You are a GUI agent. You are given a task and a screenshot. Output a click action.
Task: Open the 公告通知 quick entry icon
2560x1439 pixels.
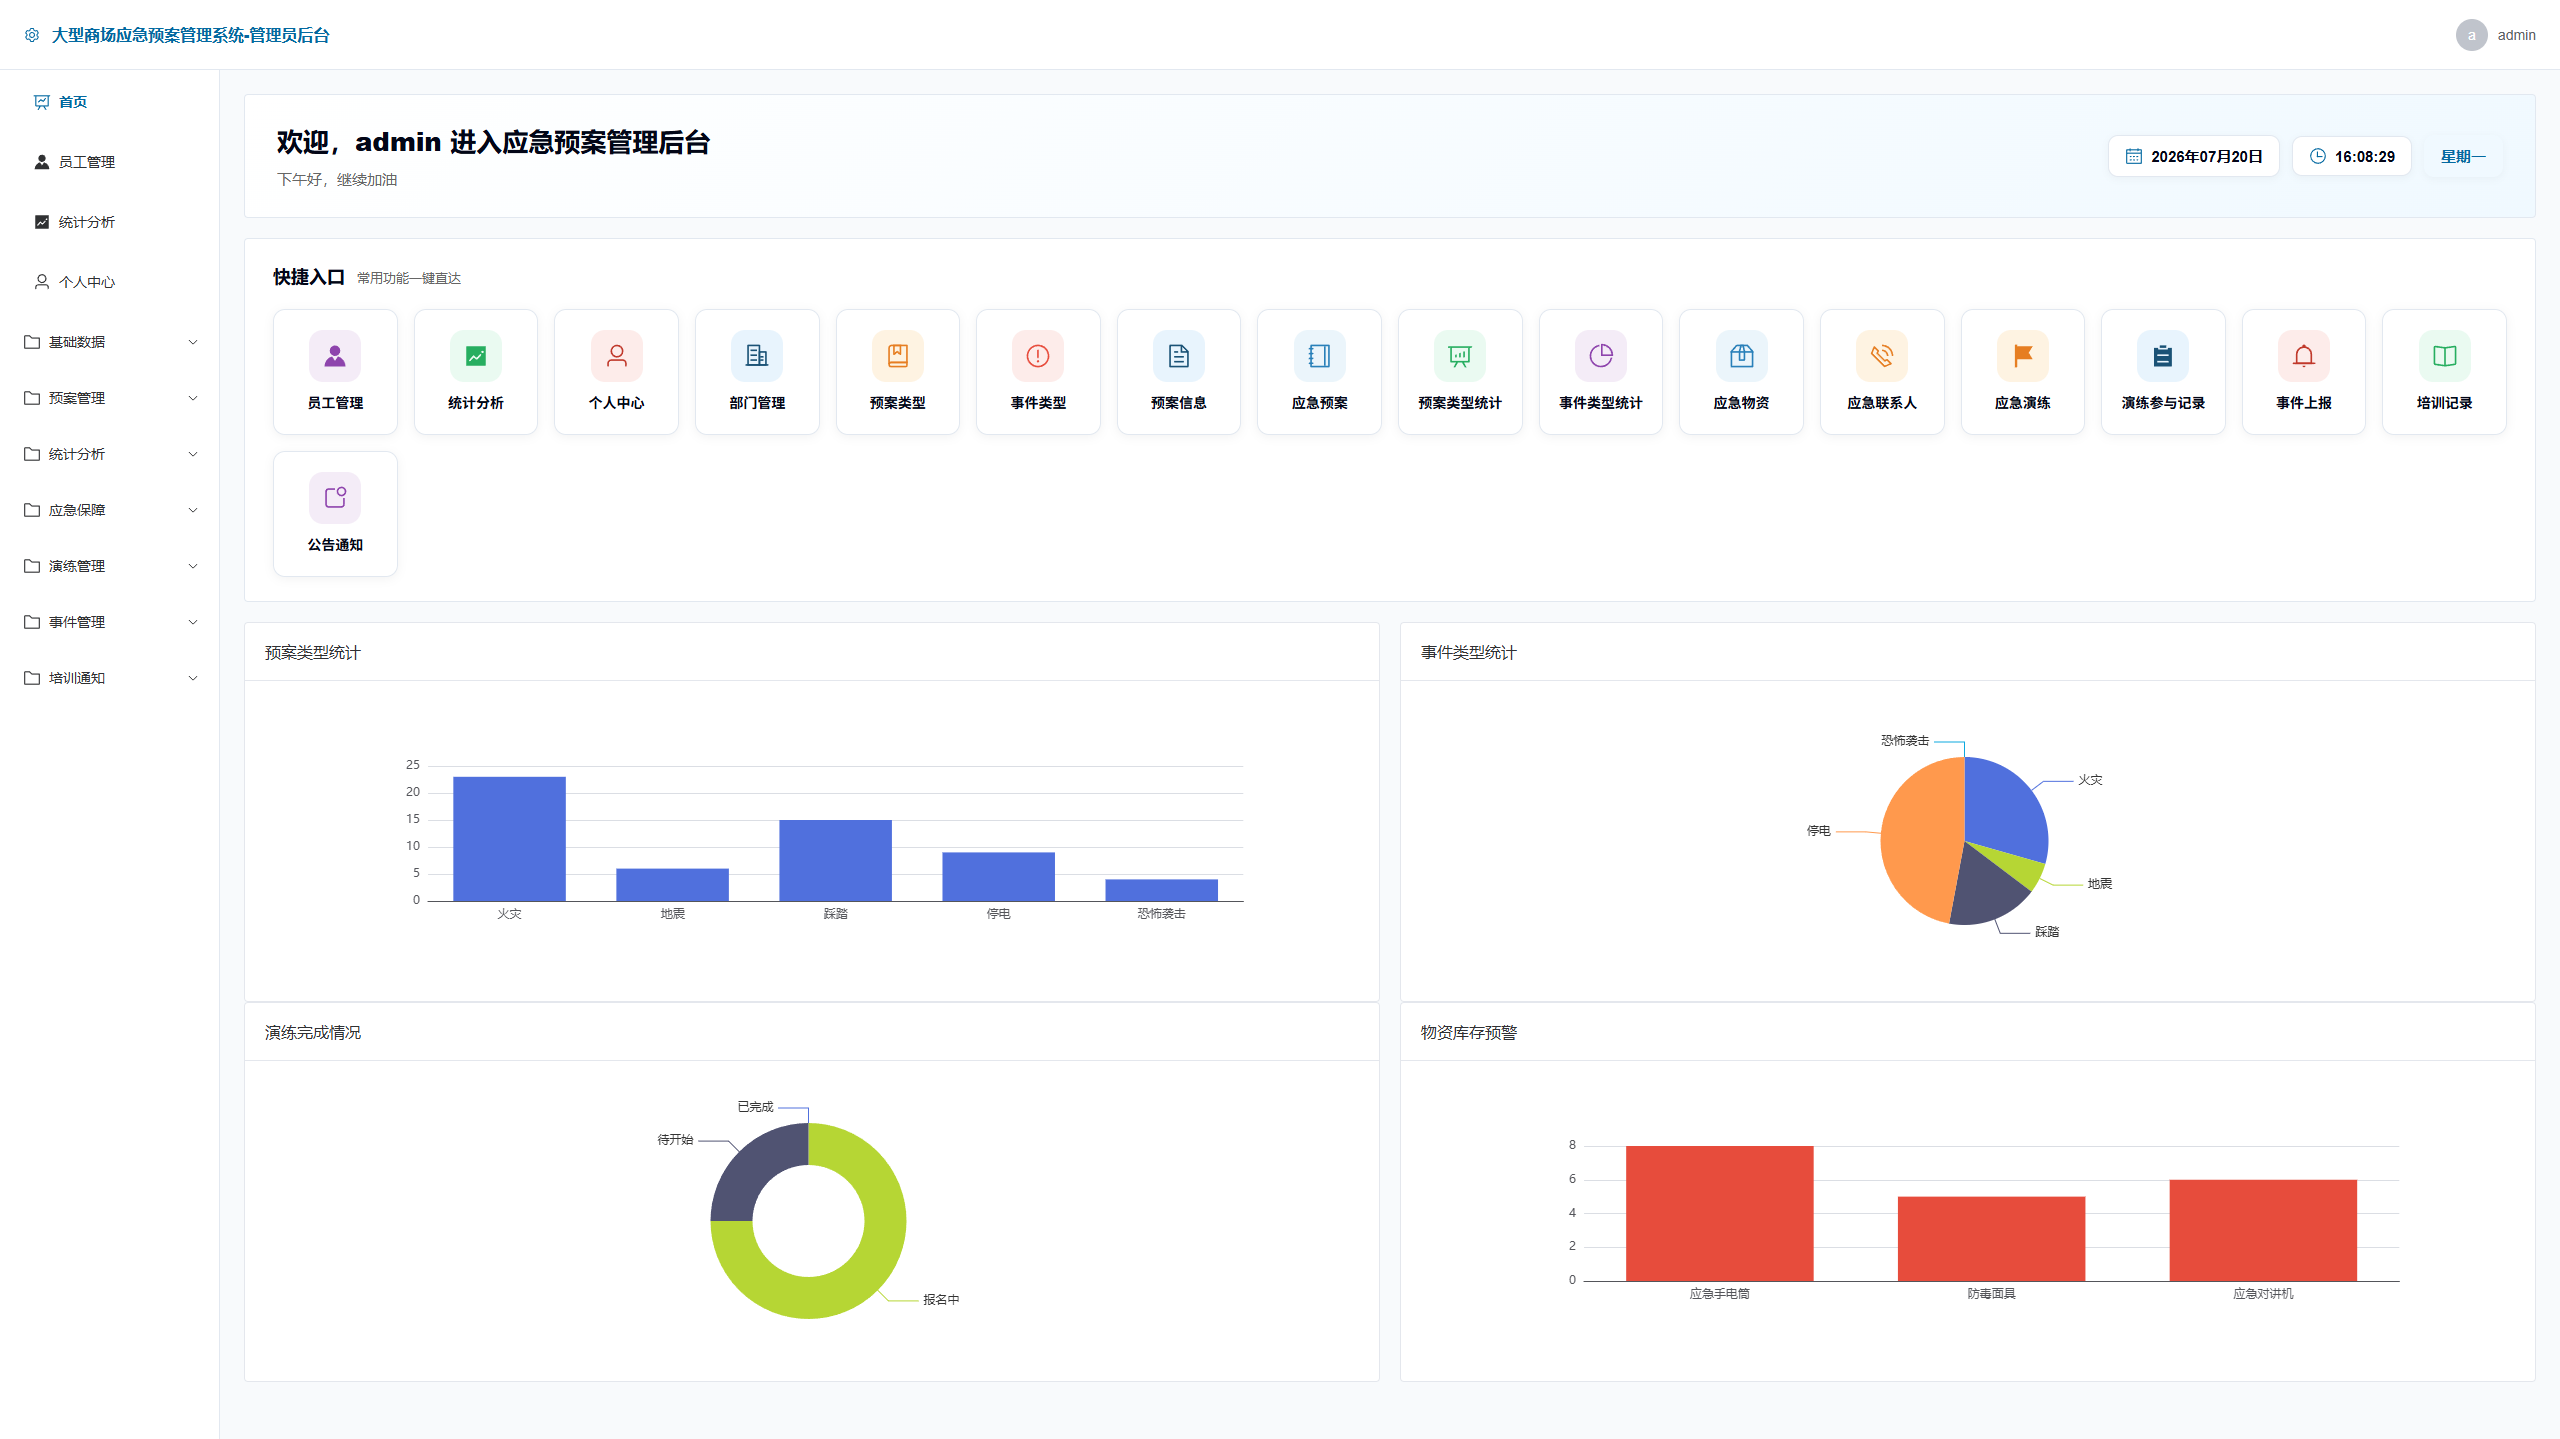pyautogui.click(x=335, y=498)
